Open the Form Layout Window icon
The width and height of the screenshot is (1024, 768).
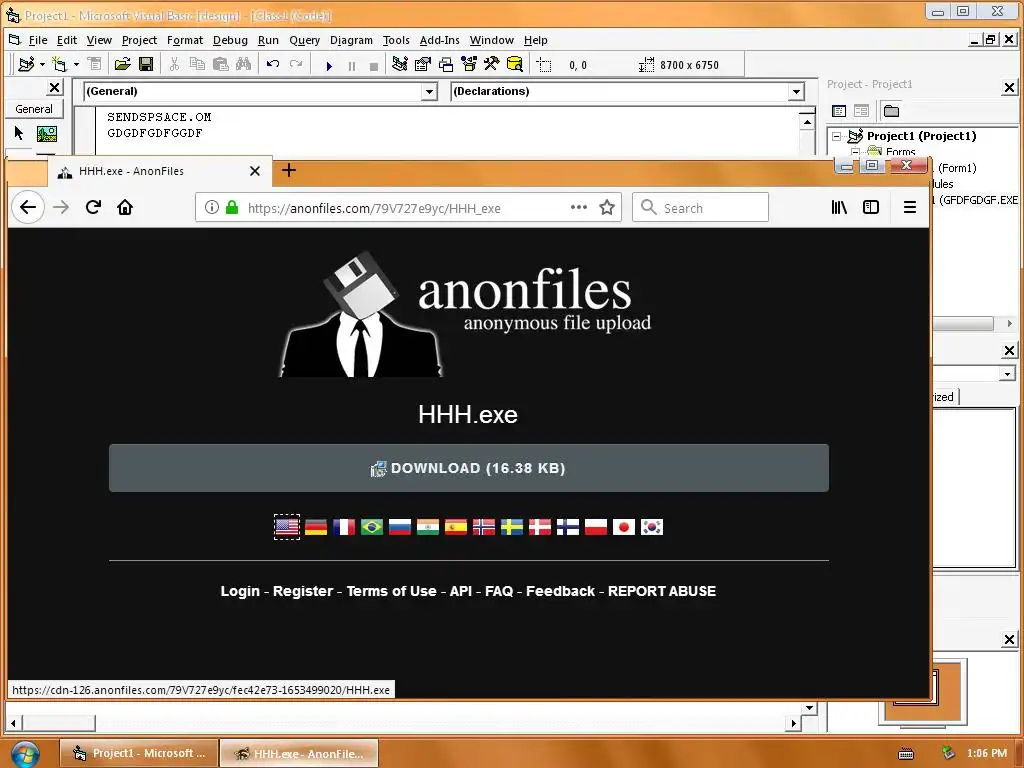pos(446,64)
